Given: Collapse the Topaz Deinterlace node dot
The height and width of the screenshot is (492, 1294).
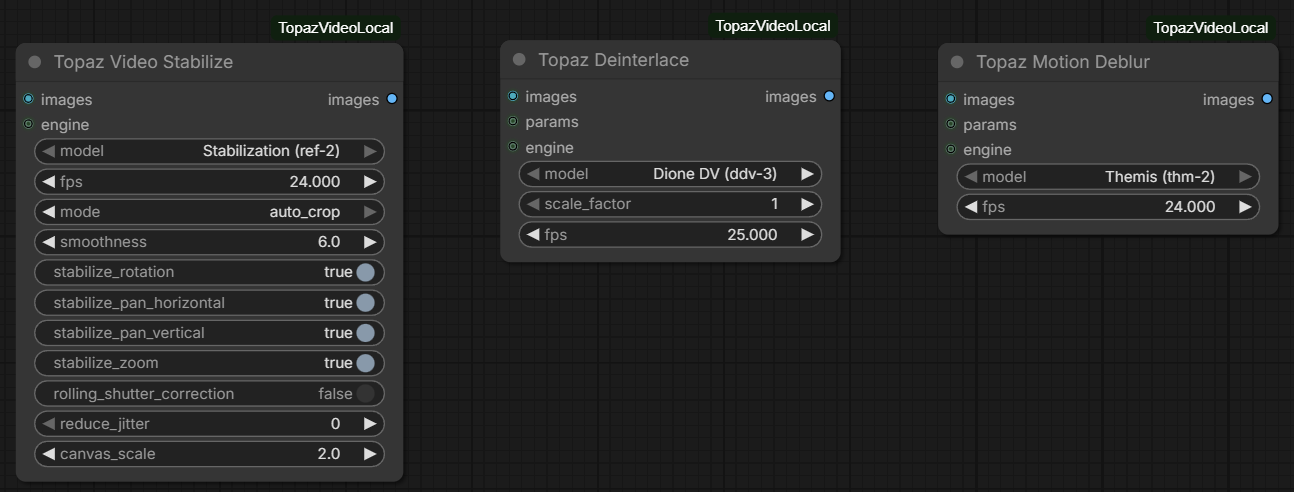Looking at the screenshot, I should click(x=519, y=60).
